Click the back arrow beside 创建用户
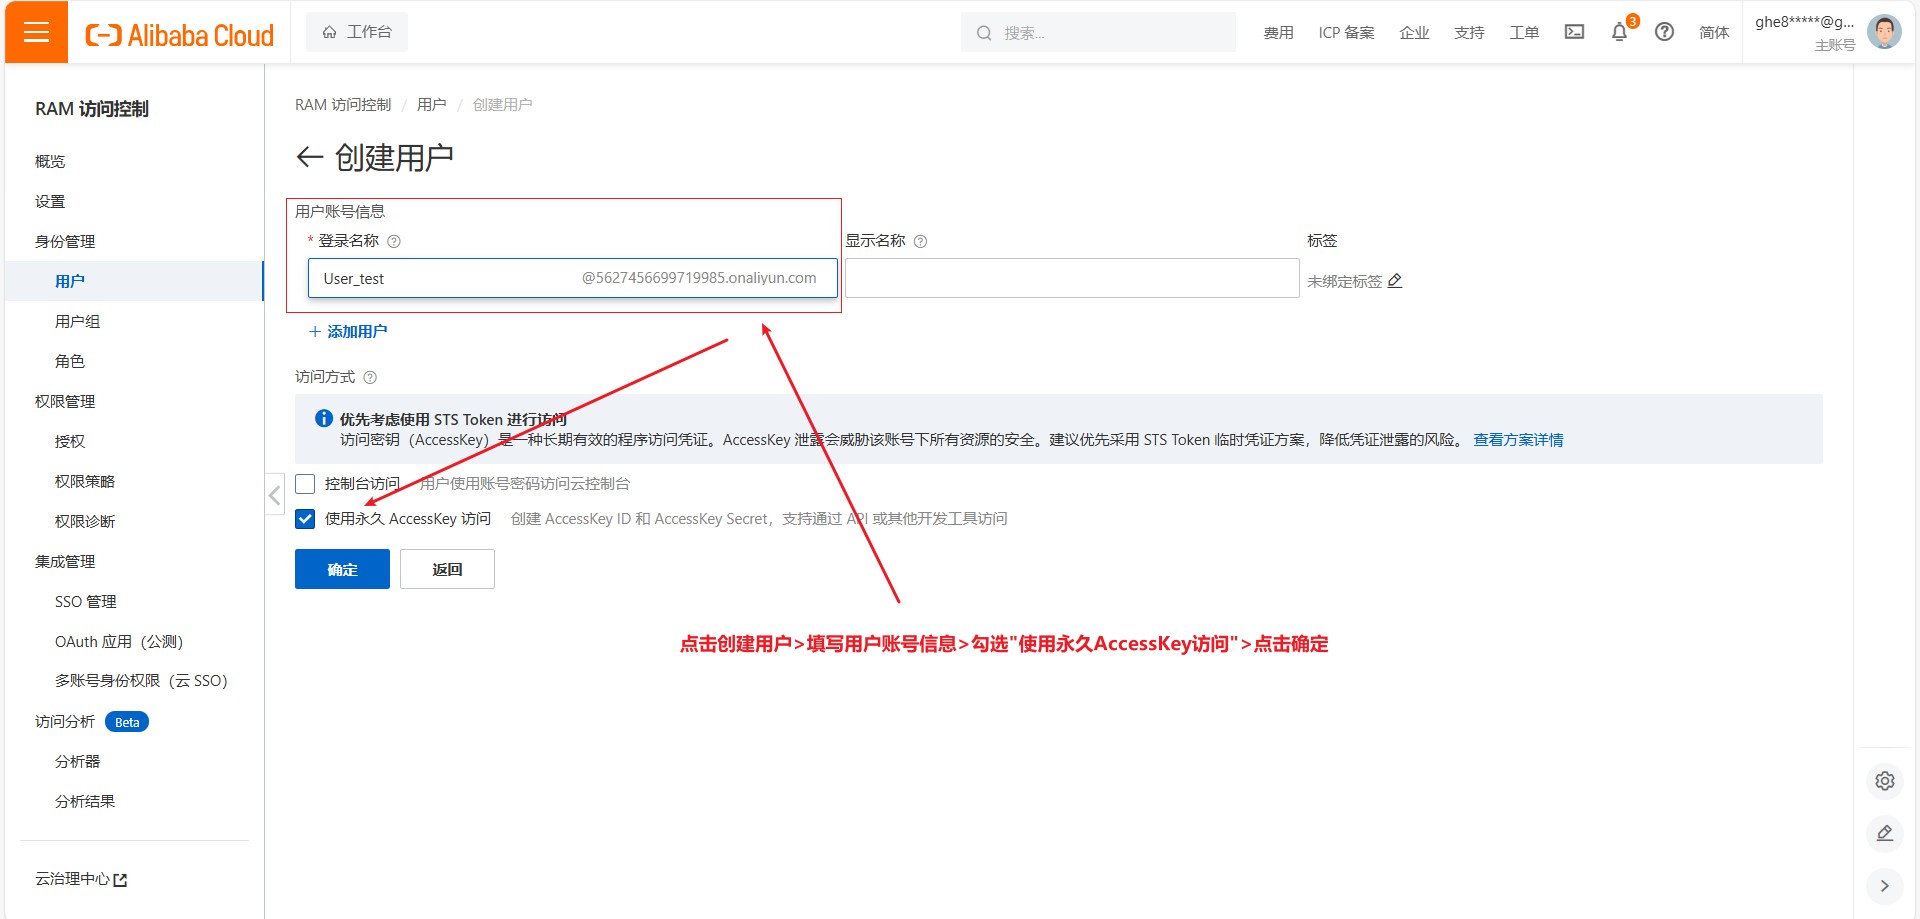Viewport: 1920px width, 919px height. coord(309,157)
